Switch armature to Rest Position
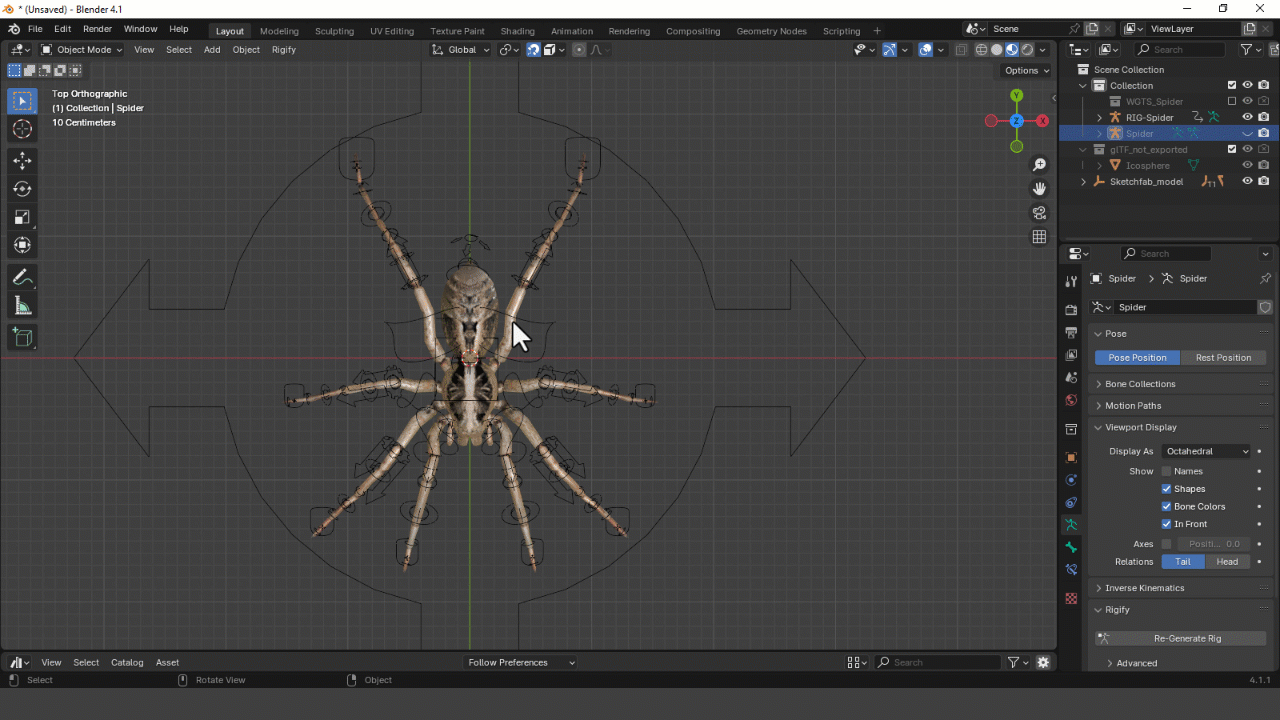This screenshot has height=720, width=1280. click(1223, 357)
